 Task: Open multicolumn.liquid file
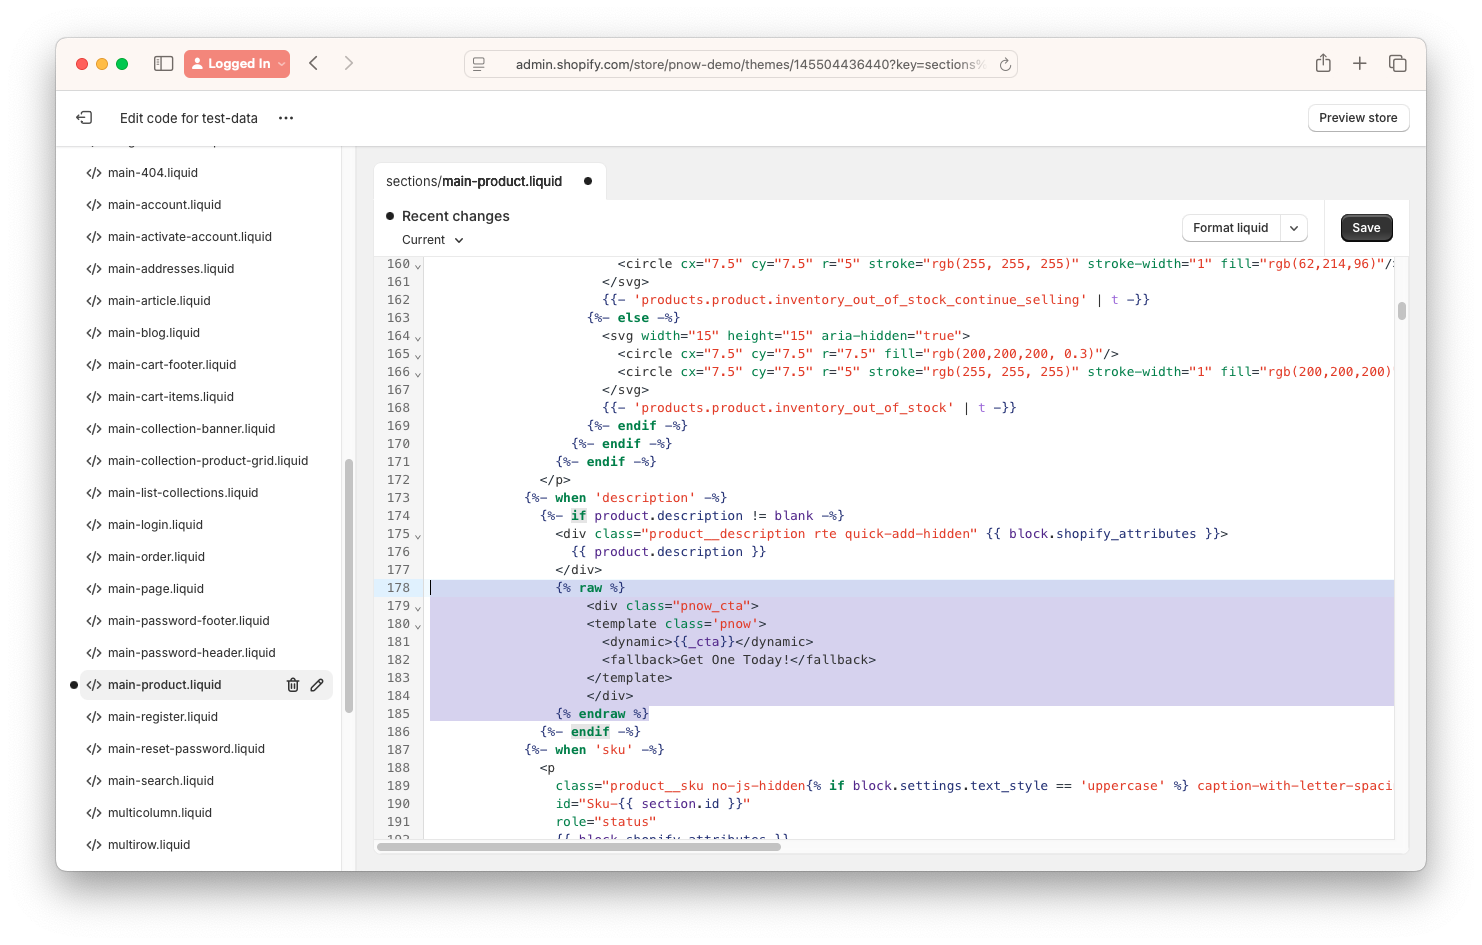(160, 813)
